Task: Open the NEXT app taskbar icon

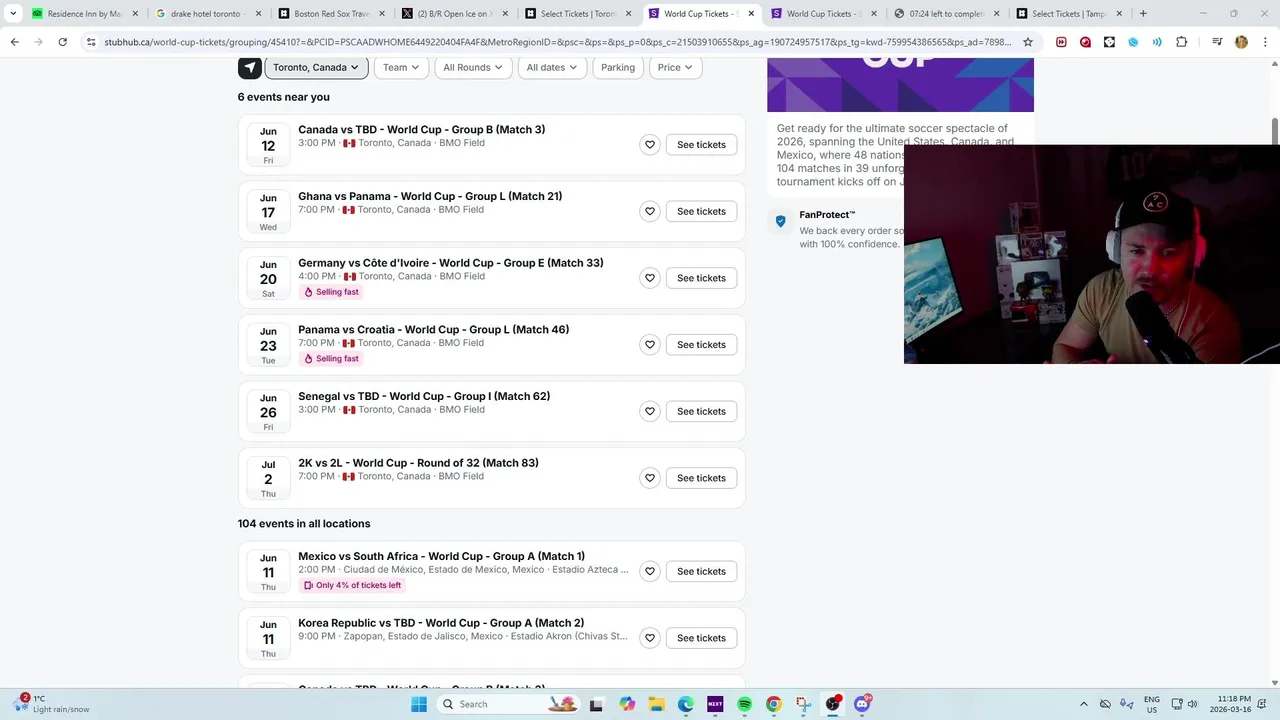Action: (x=715, y=704)
